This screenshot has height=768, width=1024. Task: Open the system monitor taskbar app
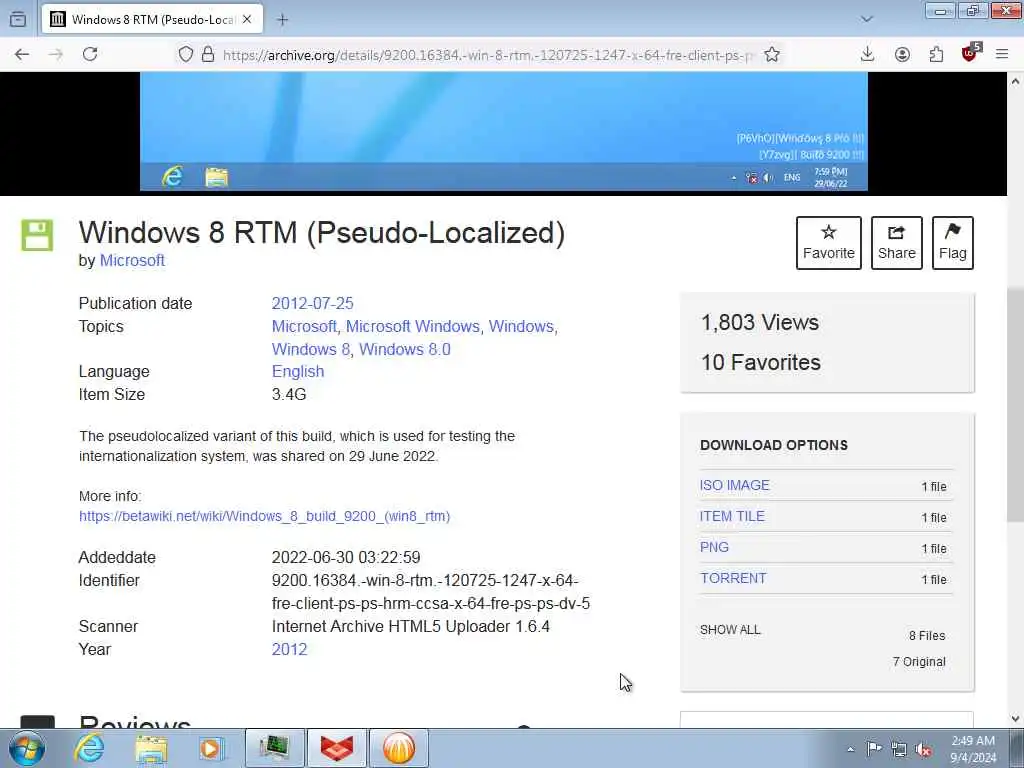[275, 748]
